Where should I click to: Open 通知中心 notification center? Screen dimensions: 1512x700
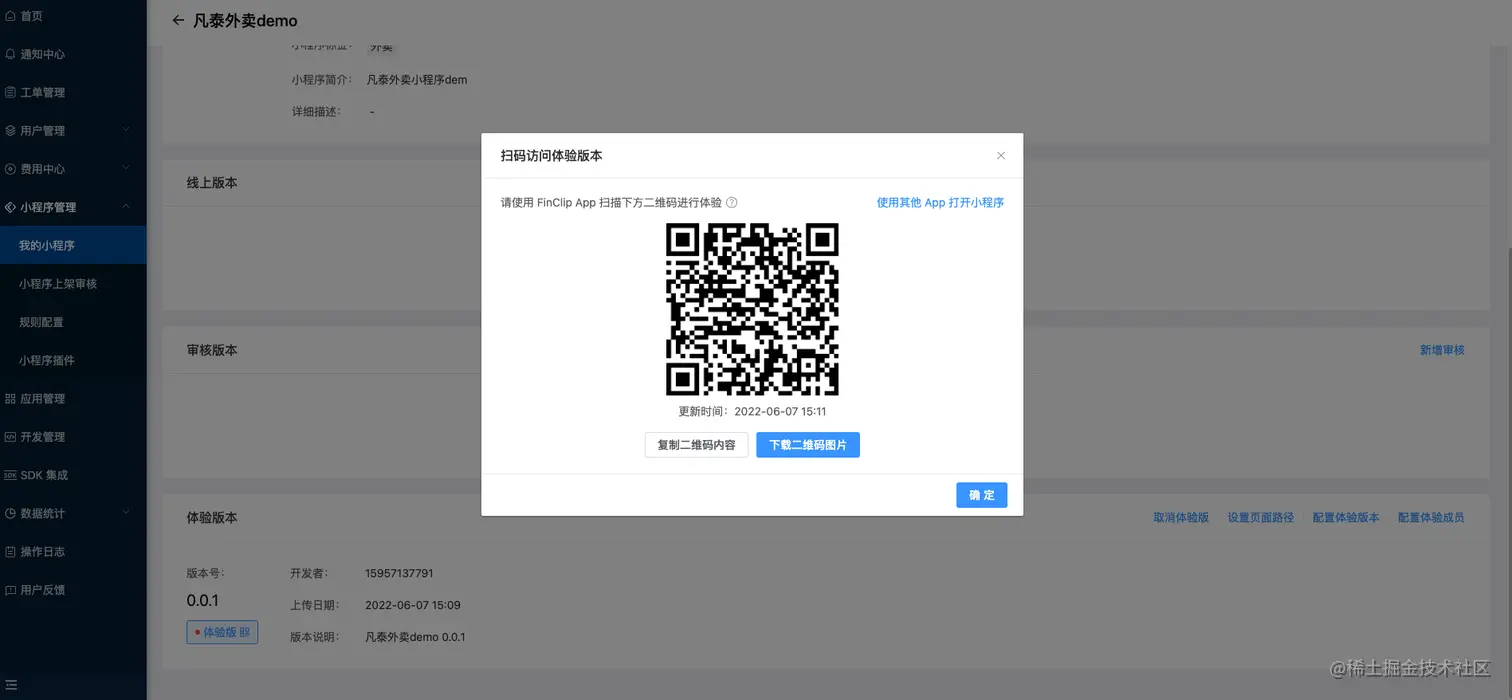point(73,54)
